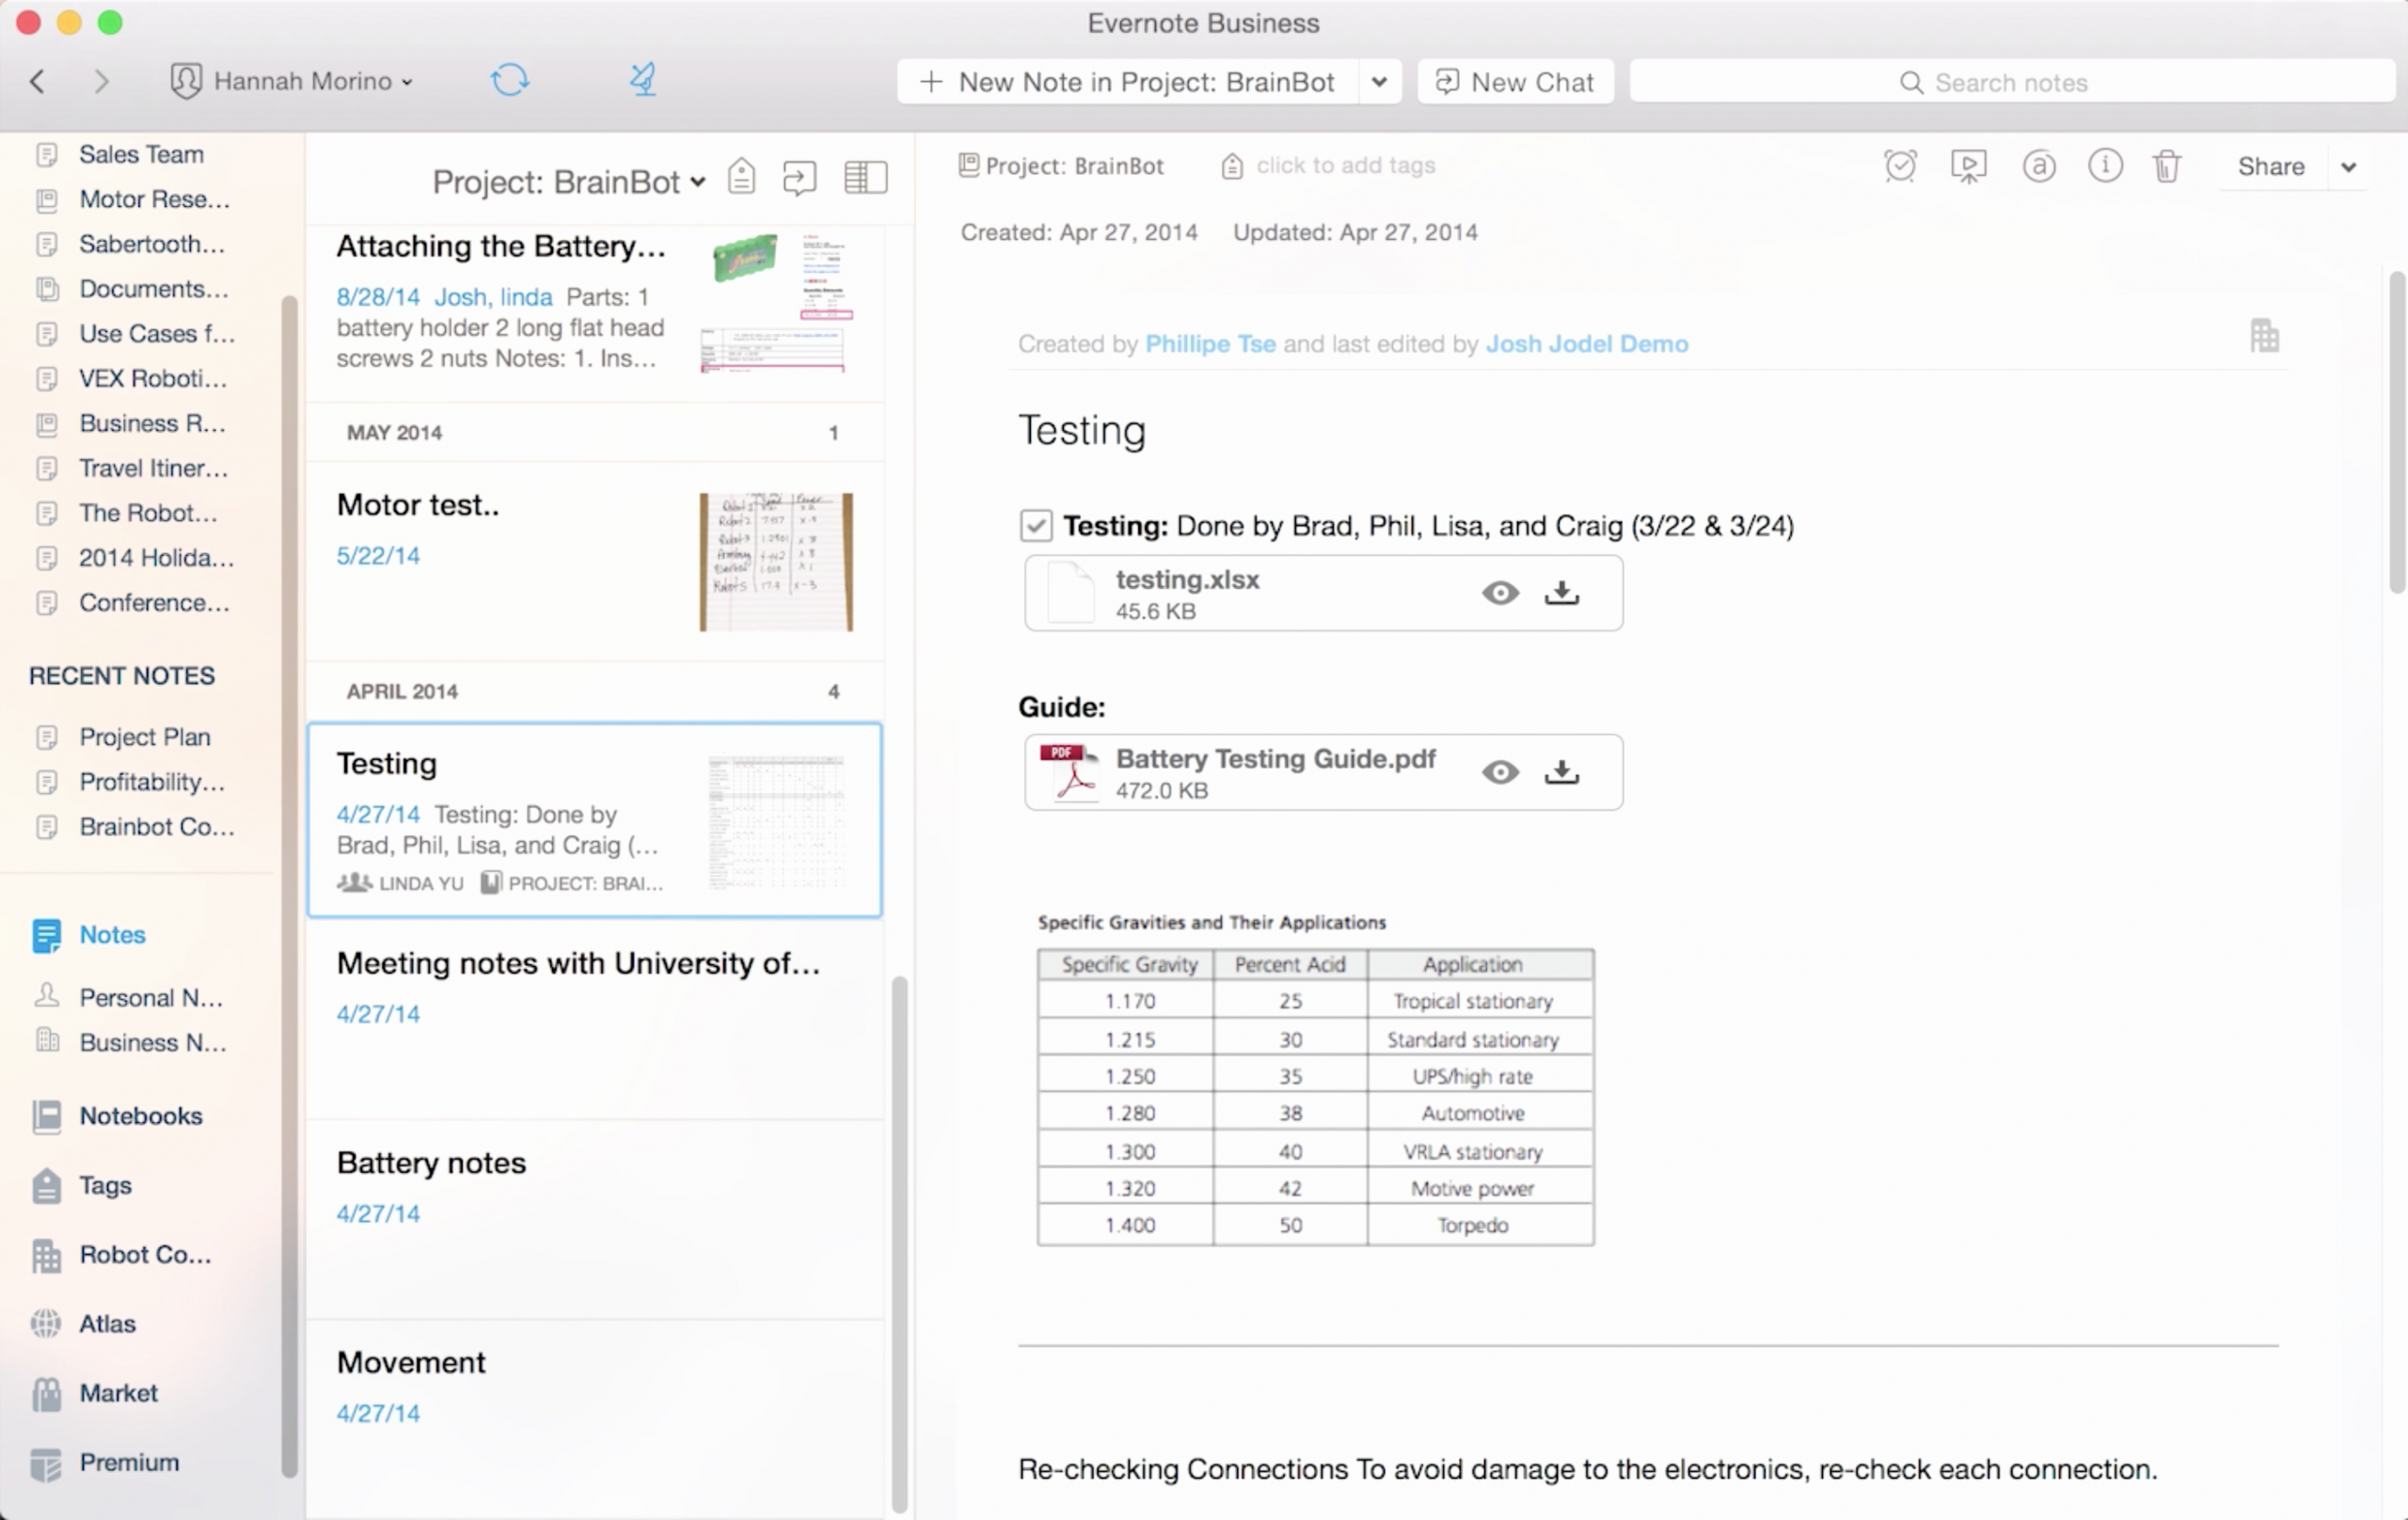Click the note list scrollbar
The width and height of the screenshot is (2408, 1520).
(899, 1245)
